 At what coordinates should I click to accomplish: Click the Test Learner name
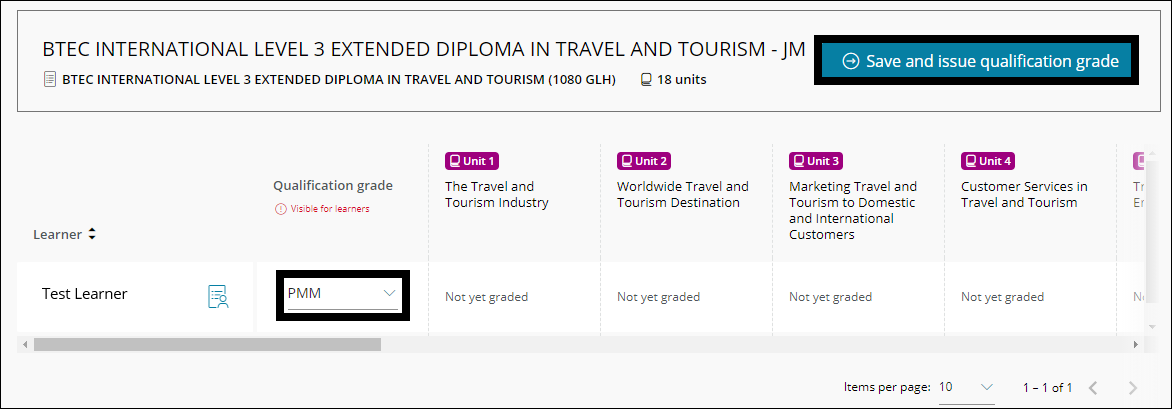84,294
